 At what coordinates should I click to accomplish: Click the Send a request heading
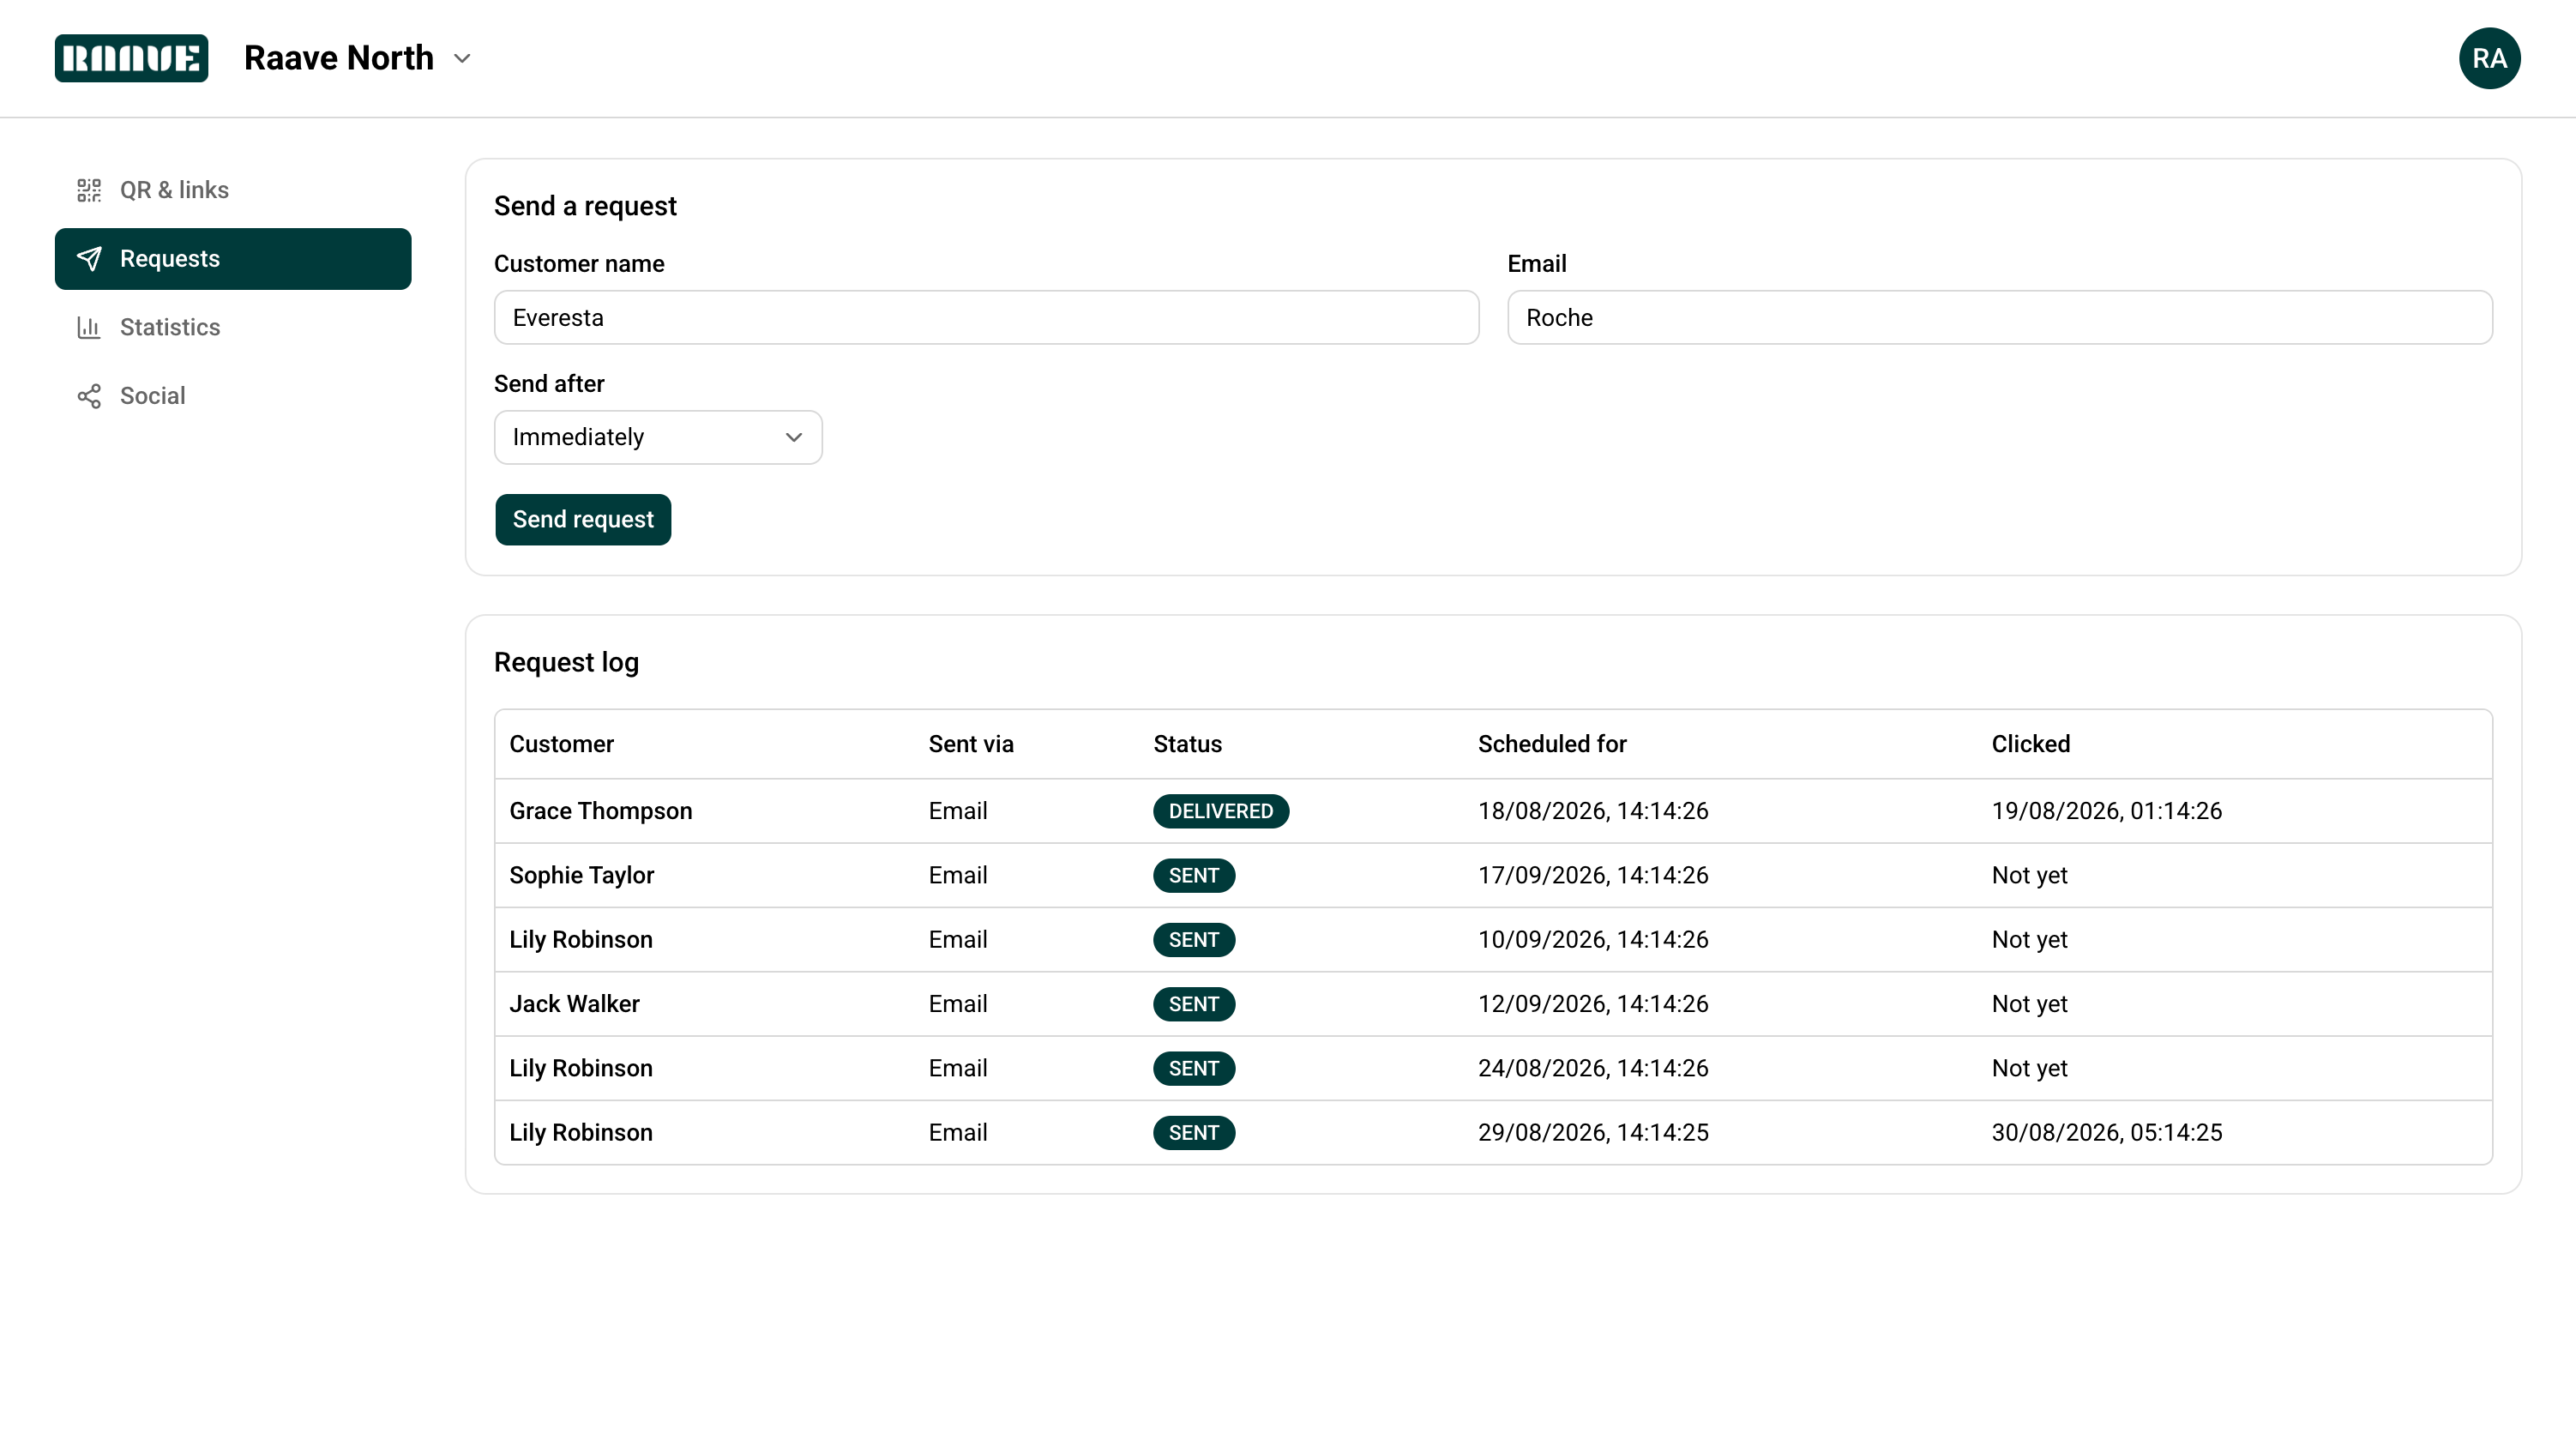[x=585, y=206]
